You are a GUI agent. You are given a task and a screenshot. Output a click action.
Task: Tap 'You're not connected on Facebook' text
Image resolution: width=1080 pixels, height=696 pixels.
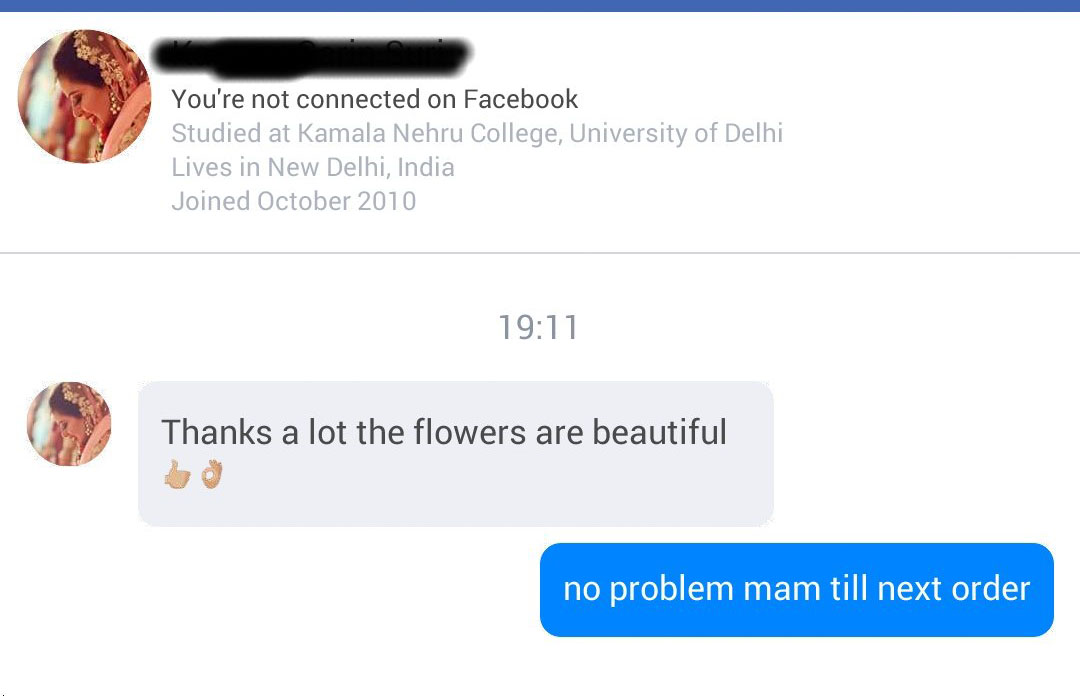(x=375, y=99)
